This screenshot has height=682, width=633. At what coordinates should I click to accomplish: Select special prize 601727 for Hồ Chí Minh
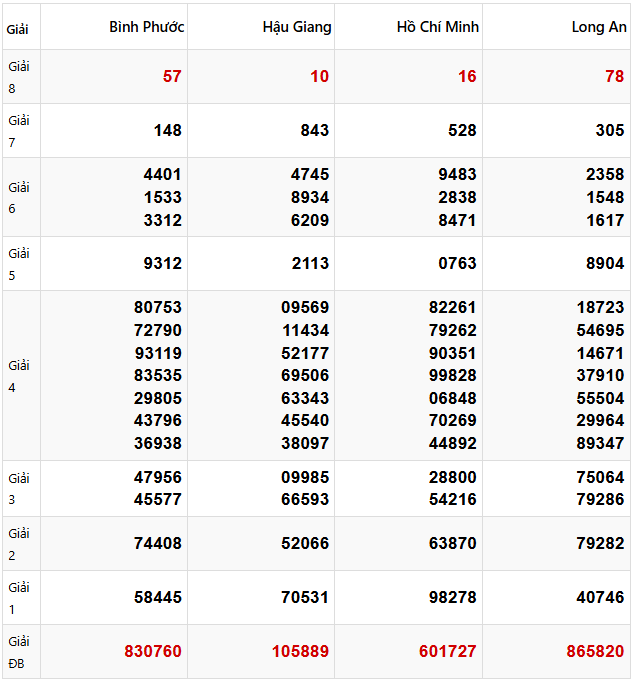coord(448,652)
